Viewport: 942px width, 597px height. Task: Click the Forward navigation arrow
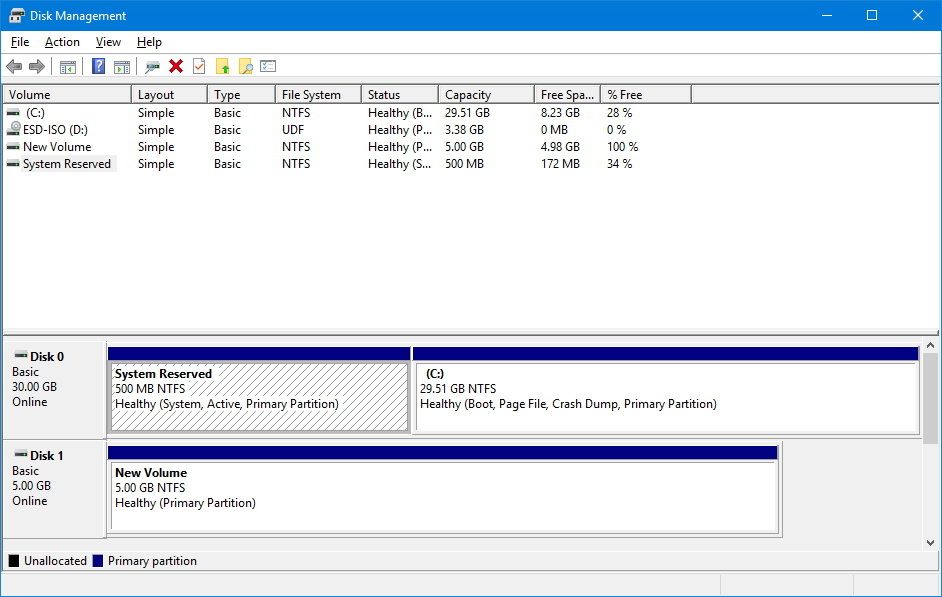tap(35, 67)
